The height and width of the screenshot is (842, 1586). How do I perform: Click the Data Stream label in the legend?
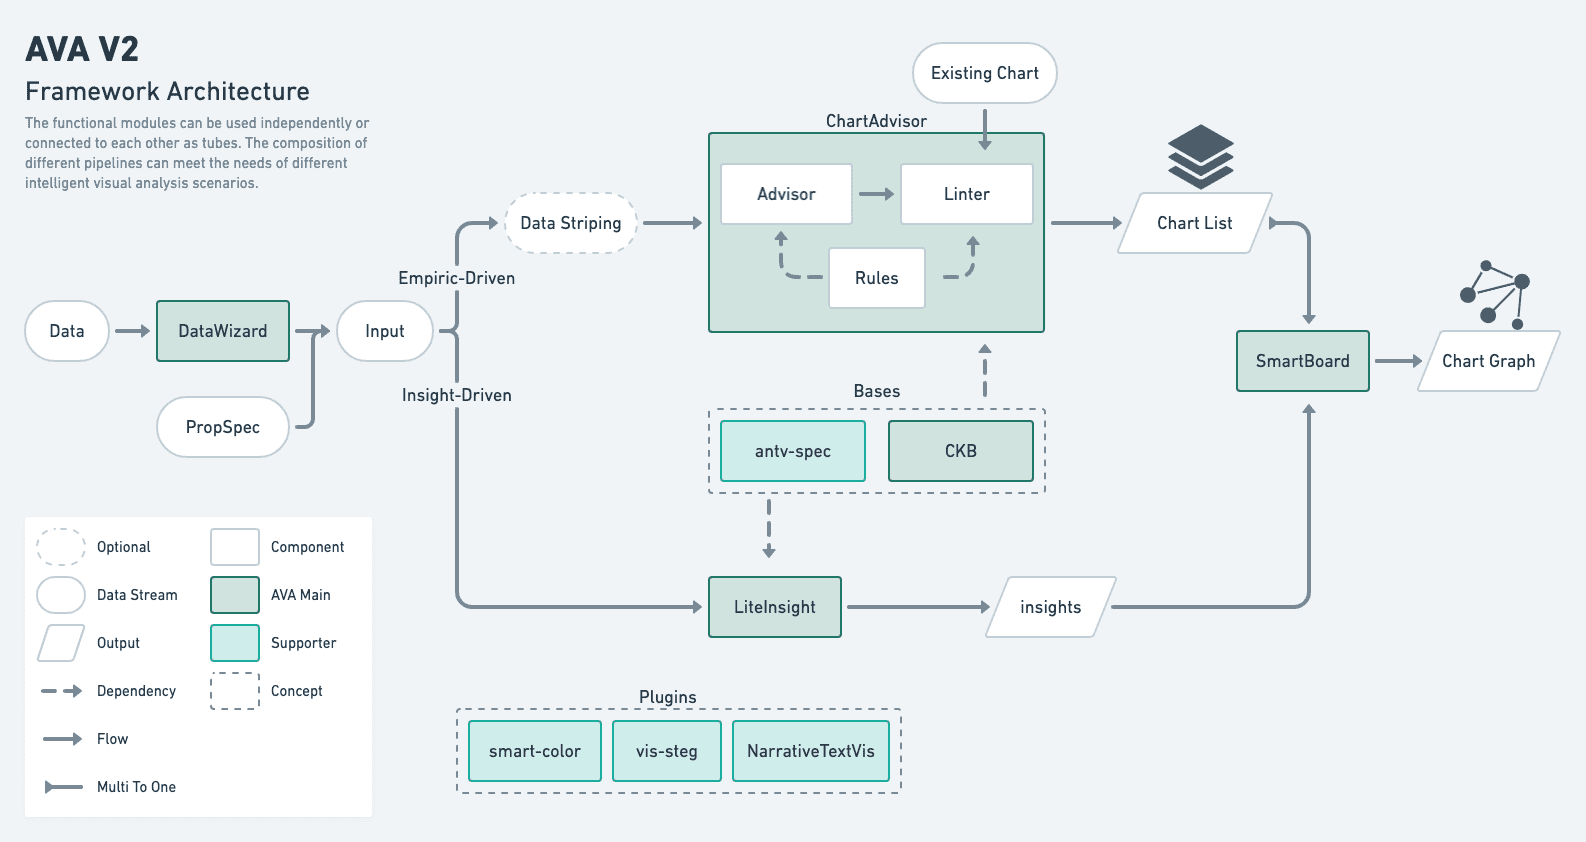pyautogui.click(x=137, y=595)
